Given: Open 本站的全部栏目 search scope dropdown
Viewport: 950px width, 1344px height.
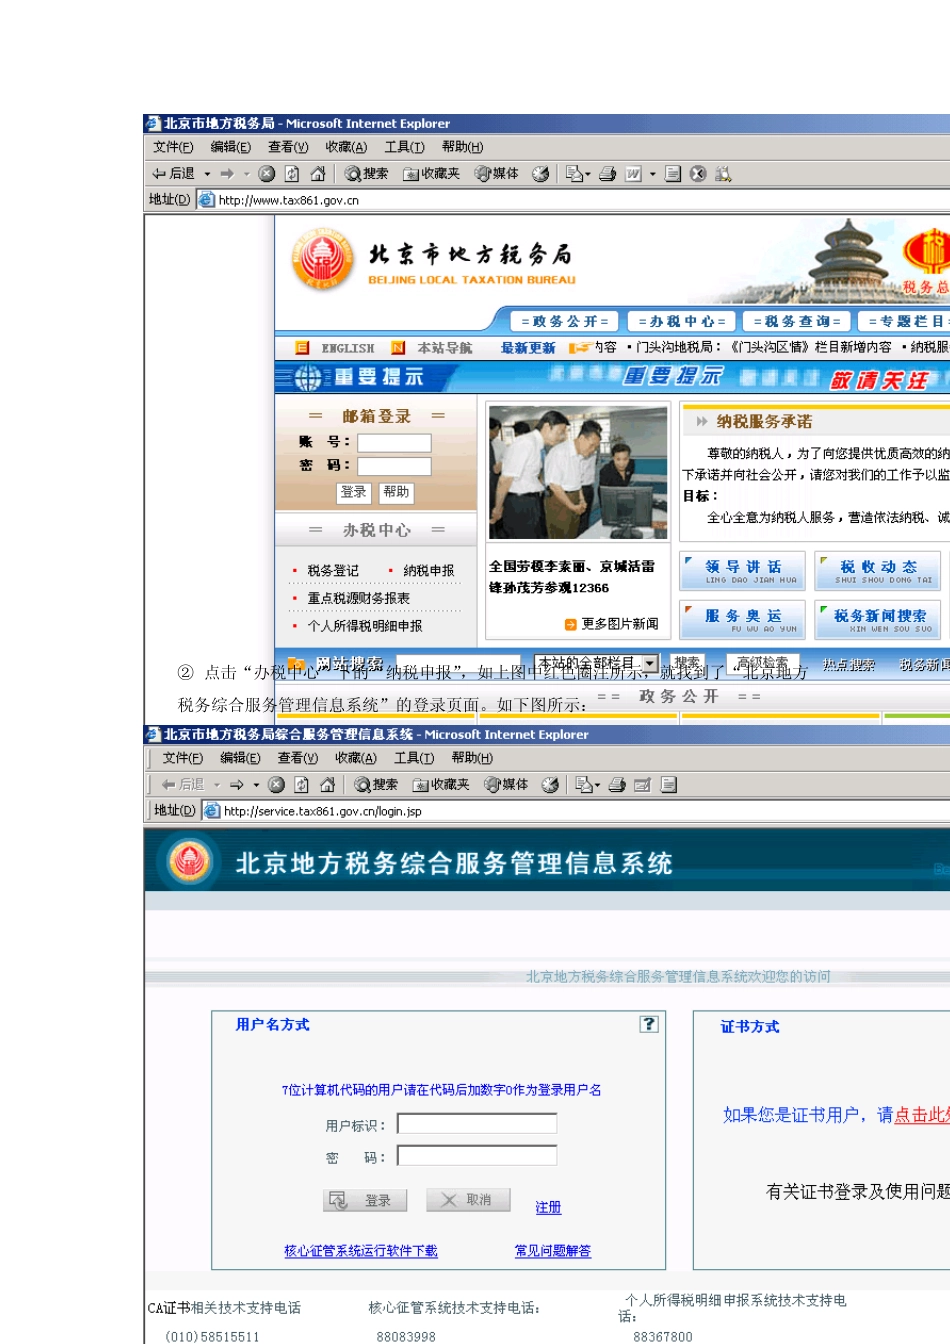Looking at the screenshot, I should click(x=650, y=663).
